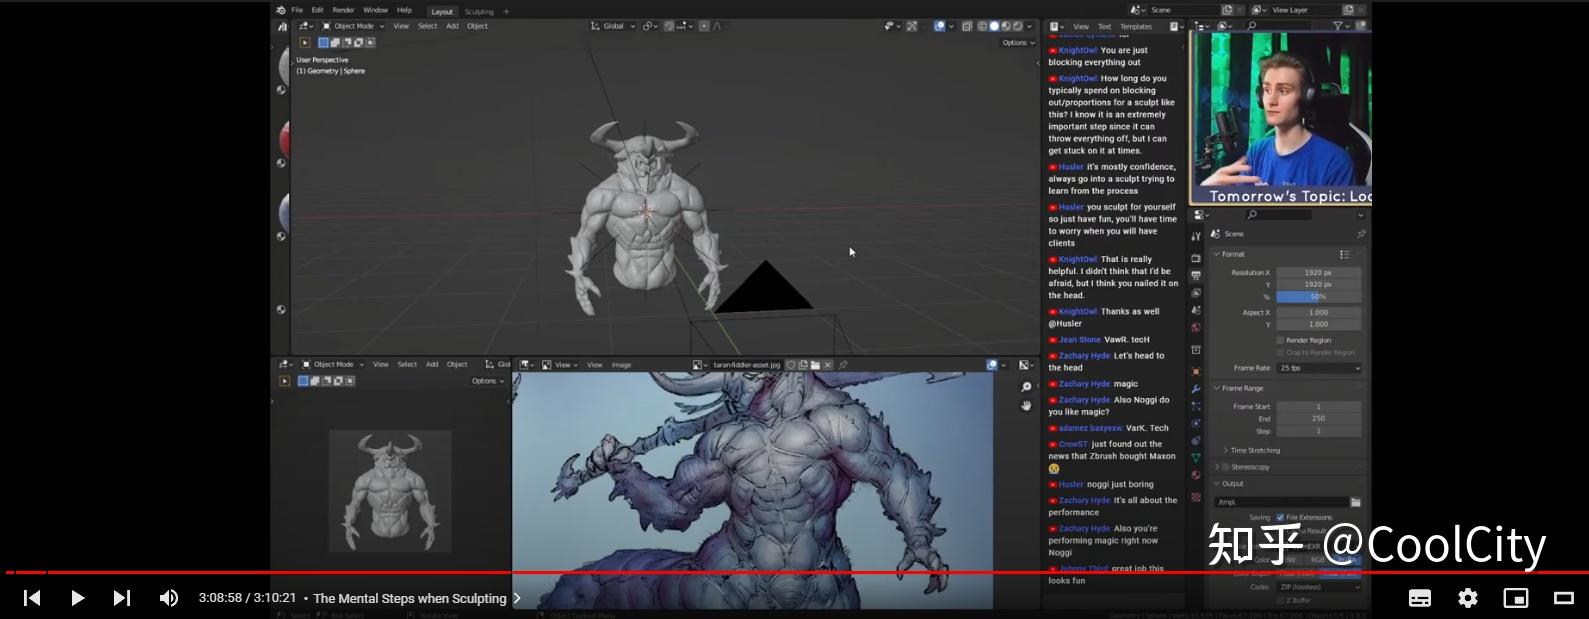The height and width of the screenshot is (619, 1589).
Task: Open pivot point dropdown in viewport header
Action: pyautogui.click(x=650, y=26)
